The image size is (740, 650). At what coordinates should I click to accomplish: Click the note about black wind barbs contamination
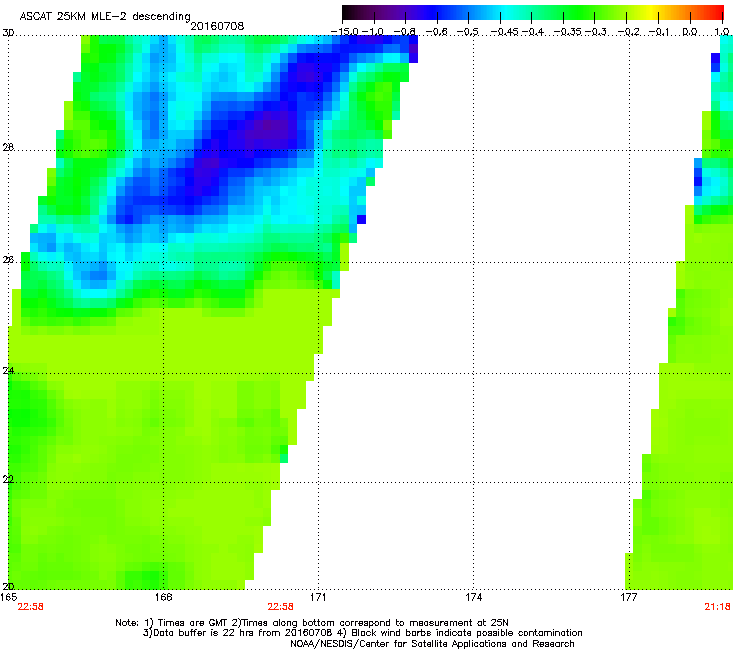tap(460, 633)
